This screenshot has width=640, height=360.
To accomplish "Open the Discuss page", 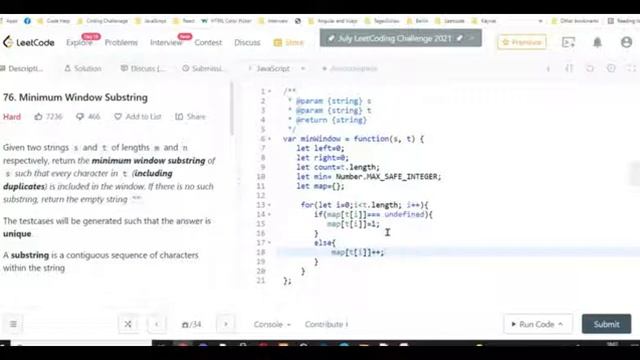I will pos(247,42).
